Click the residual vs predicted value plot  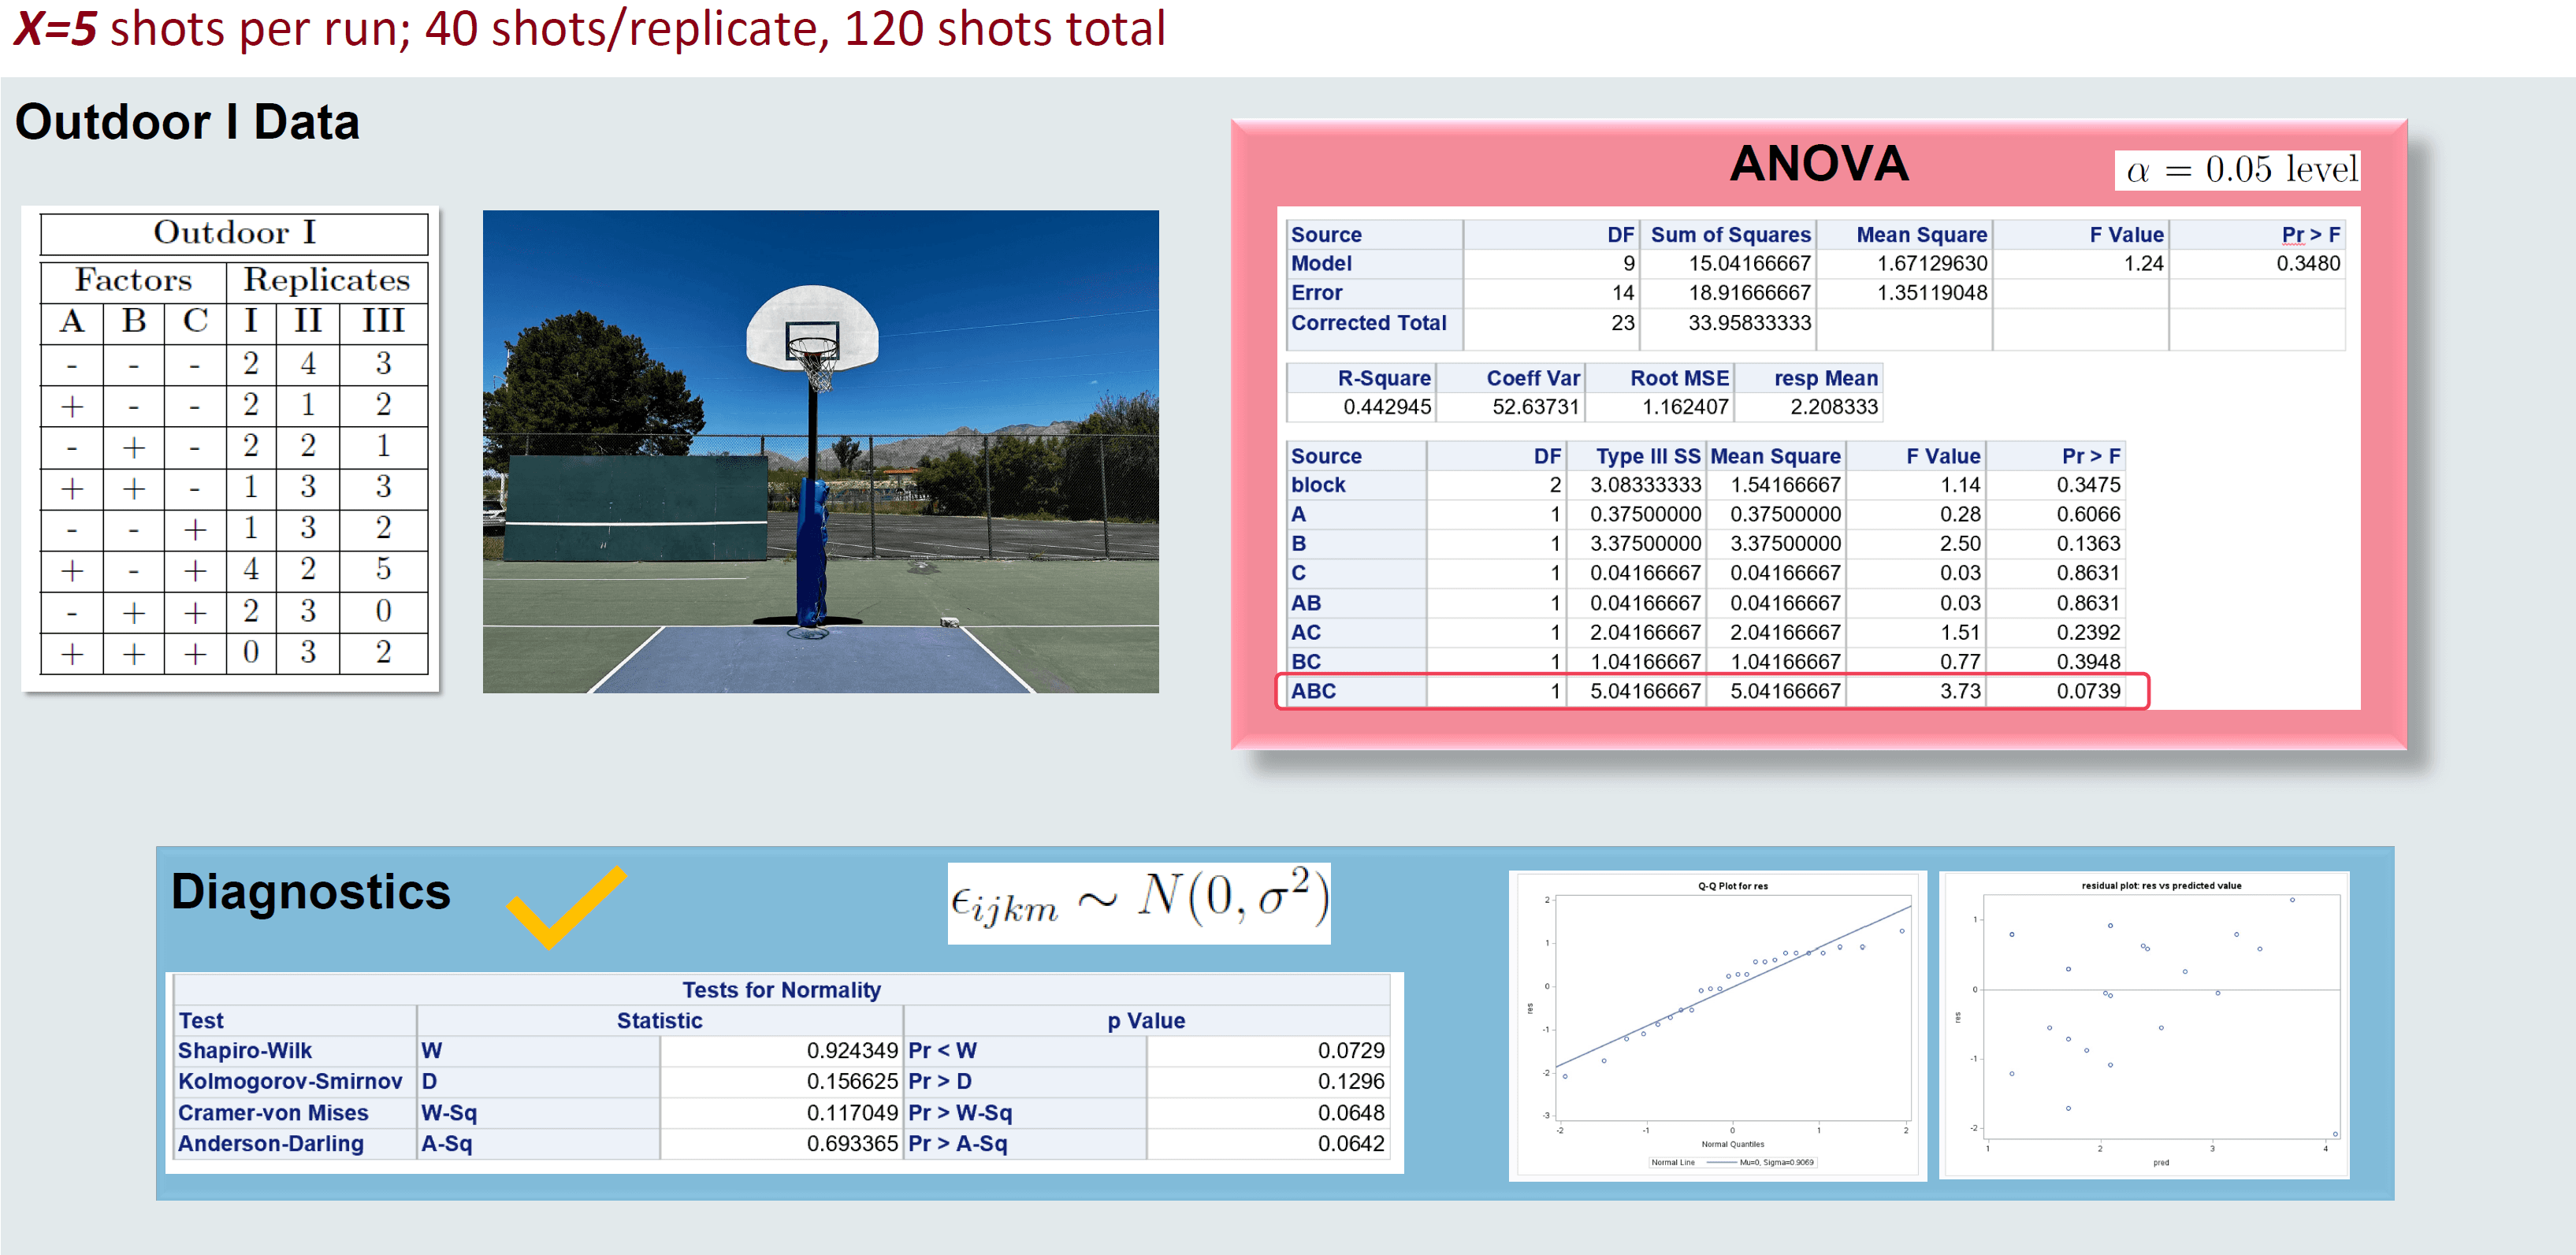(2143, 1025)
